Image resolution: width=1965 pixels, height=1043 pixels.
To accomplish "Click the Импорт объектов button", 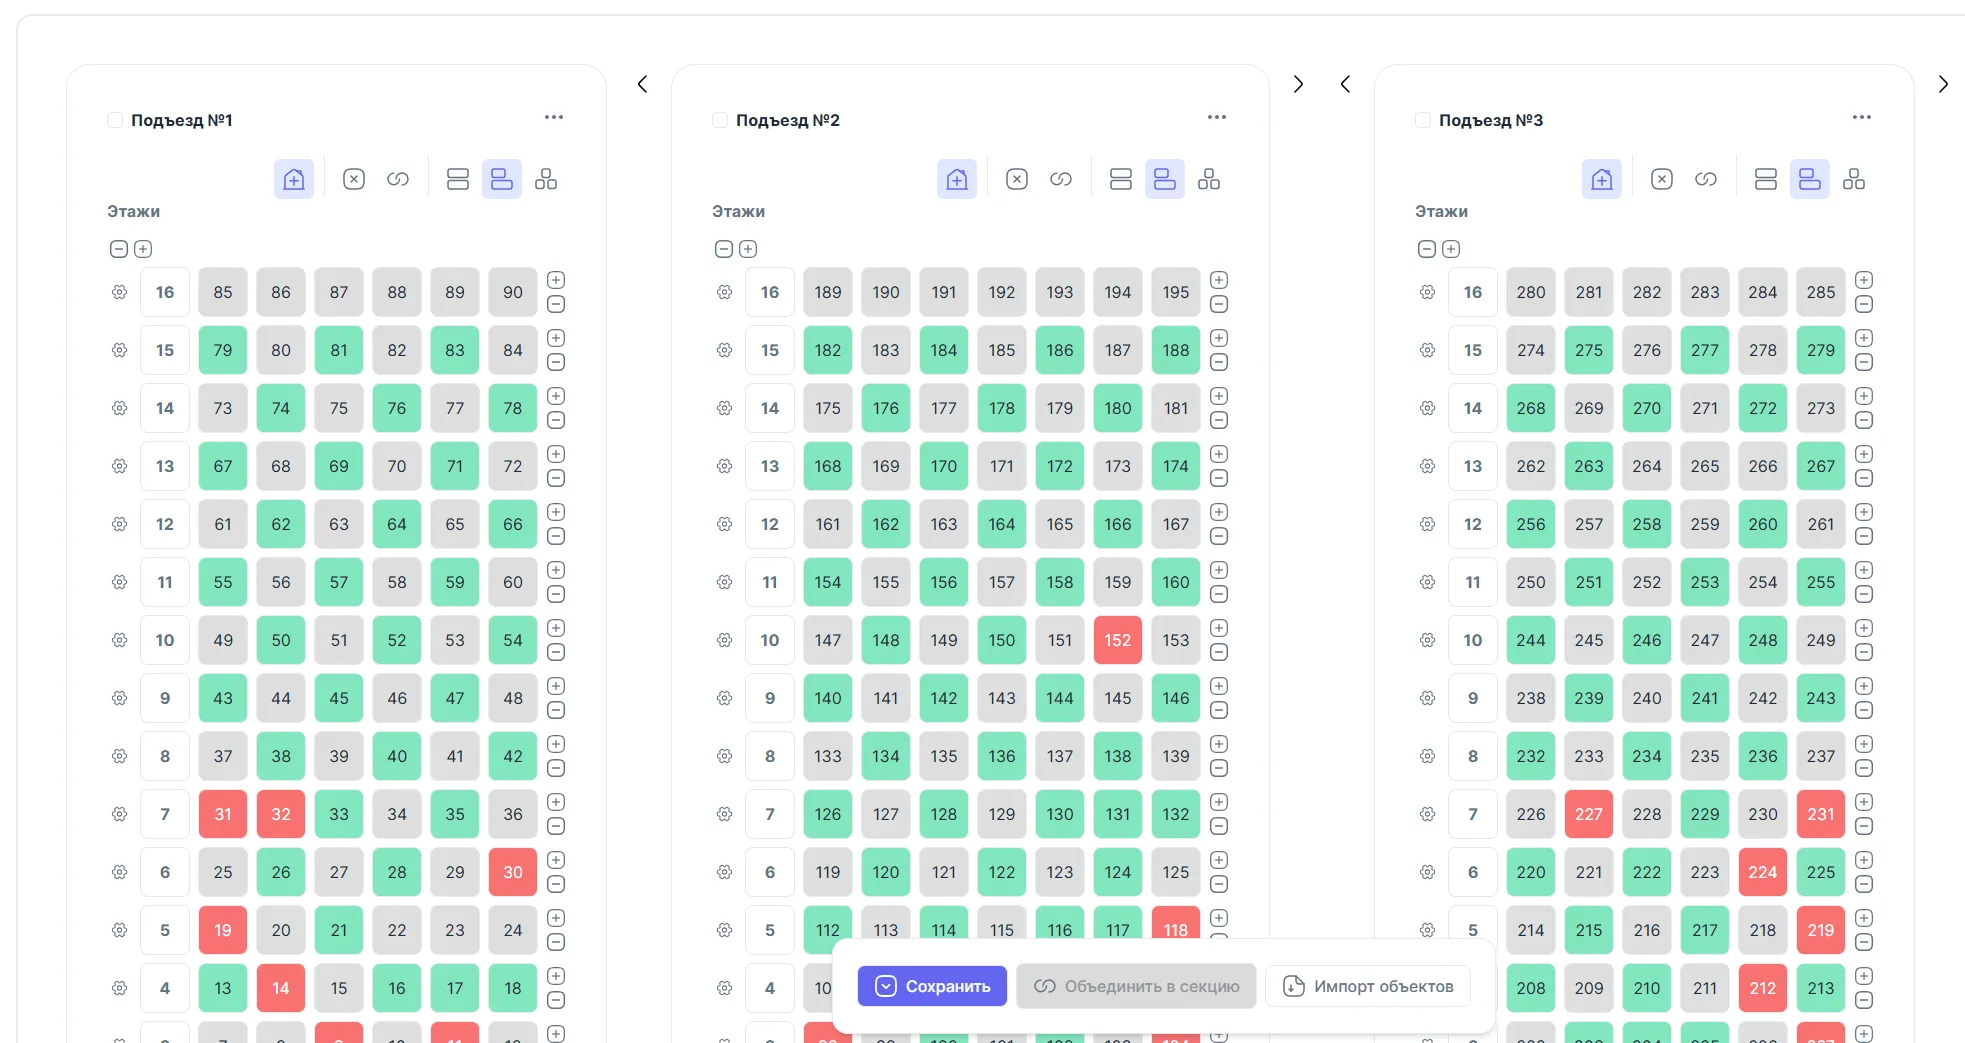I will tap(1368, 986).
